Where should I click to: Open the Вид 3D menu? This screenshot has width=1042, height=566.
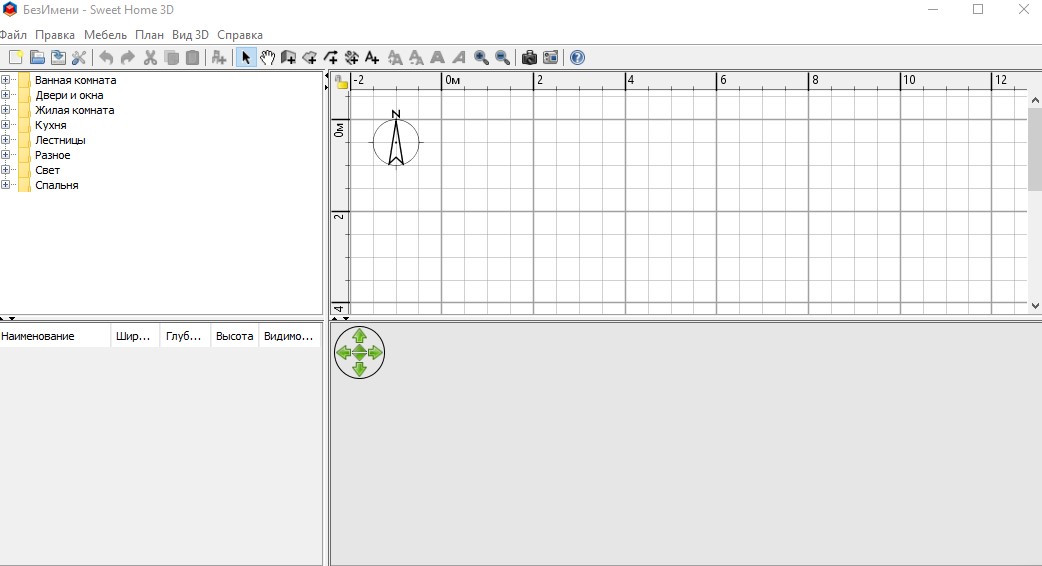click(190, 35)
